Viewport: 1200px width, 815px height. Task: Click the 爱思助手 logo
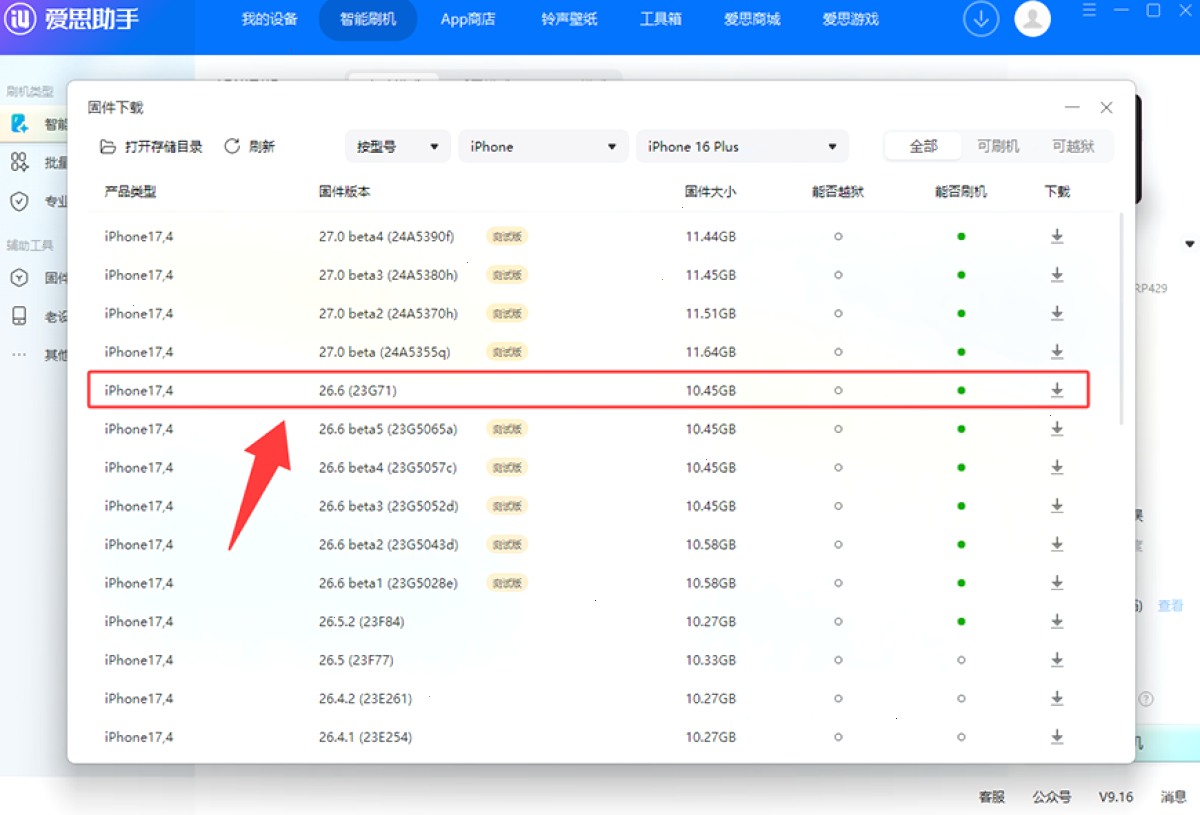pos(72,19)
